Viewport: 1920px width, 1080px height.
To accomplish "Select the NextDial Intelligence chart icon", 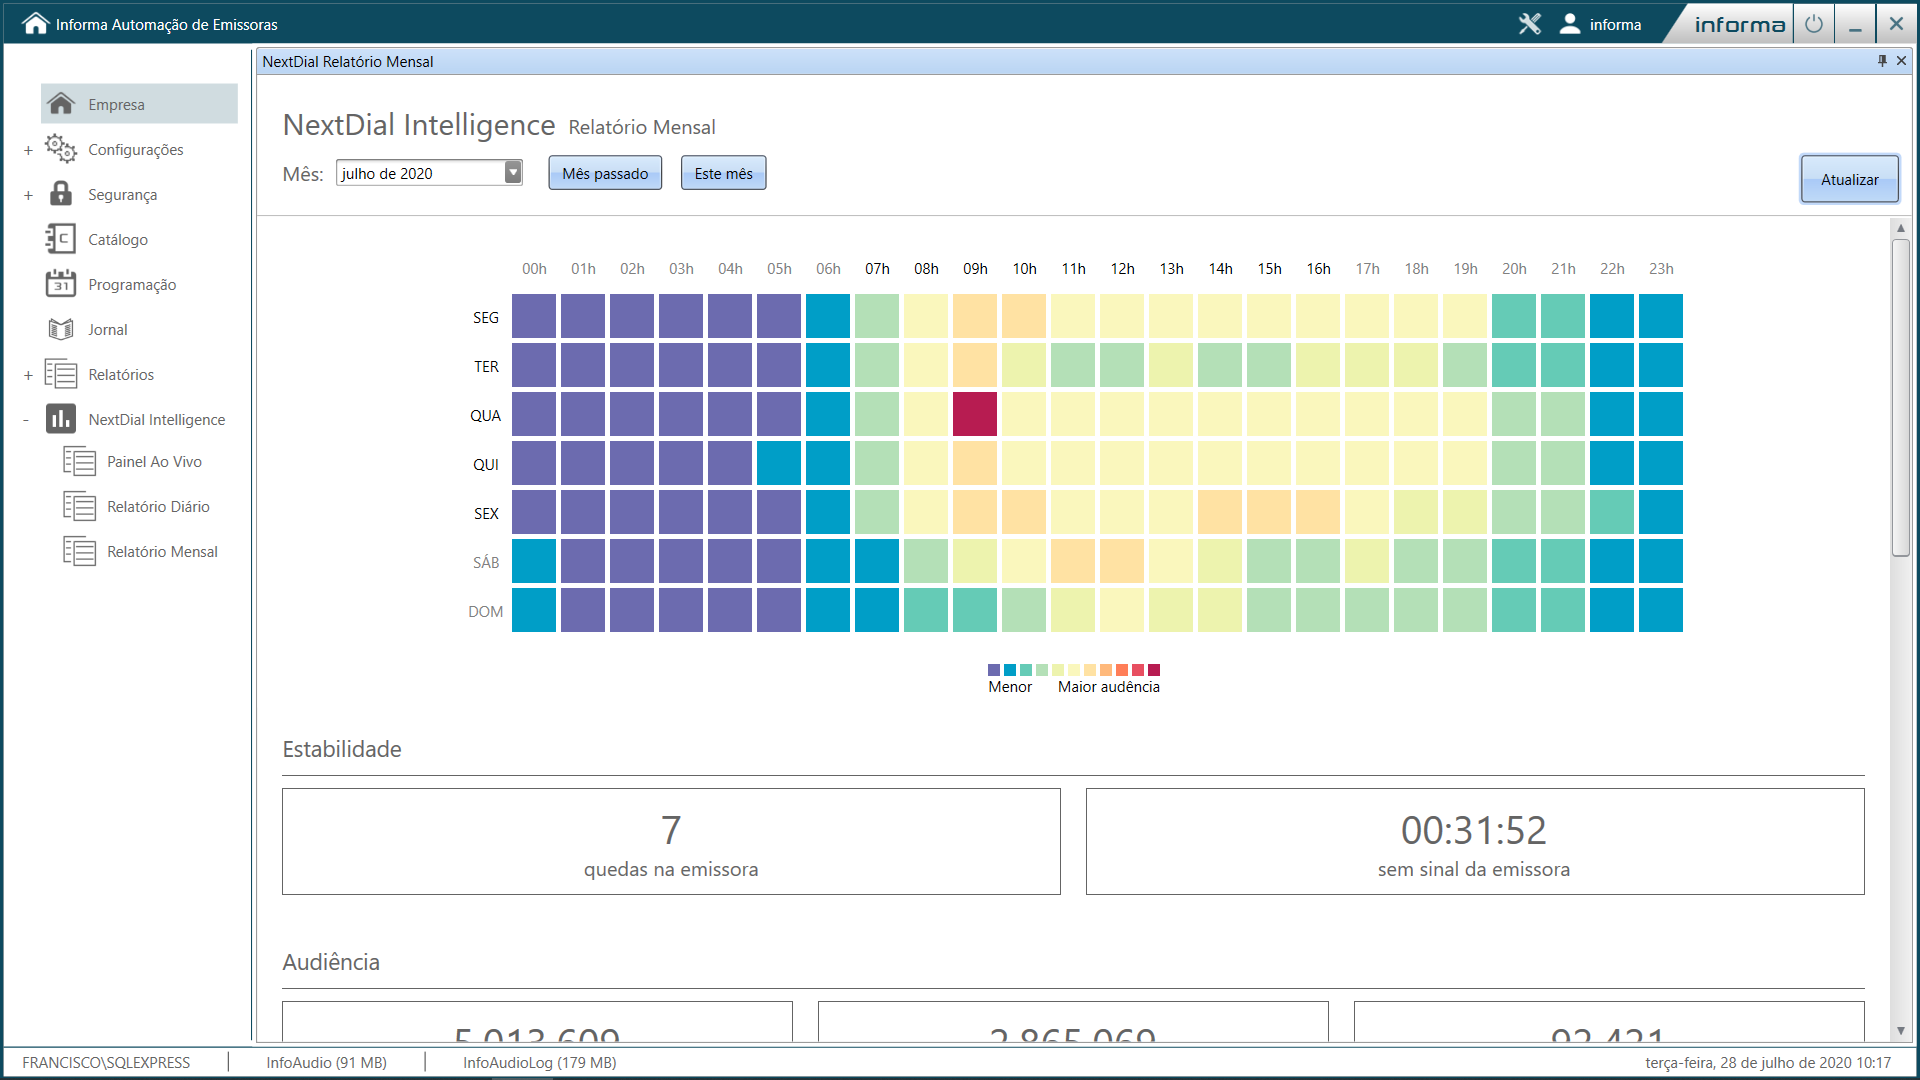I will pyautogui.click(x=61, y=419).
